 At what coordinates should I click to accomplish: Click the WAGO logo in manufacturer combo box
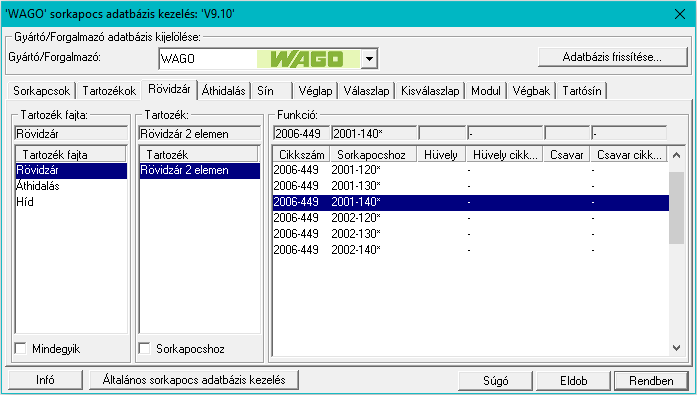[308, 59]
